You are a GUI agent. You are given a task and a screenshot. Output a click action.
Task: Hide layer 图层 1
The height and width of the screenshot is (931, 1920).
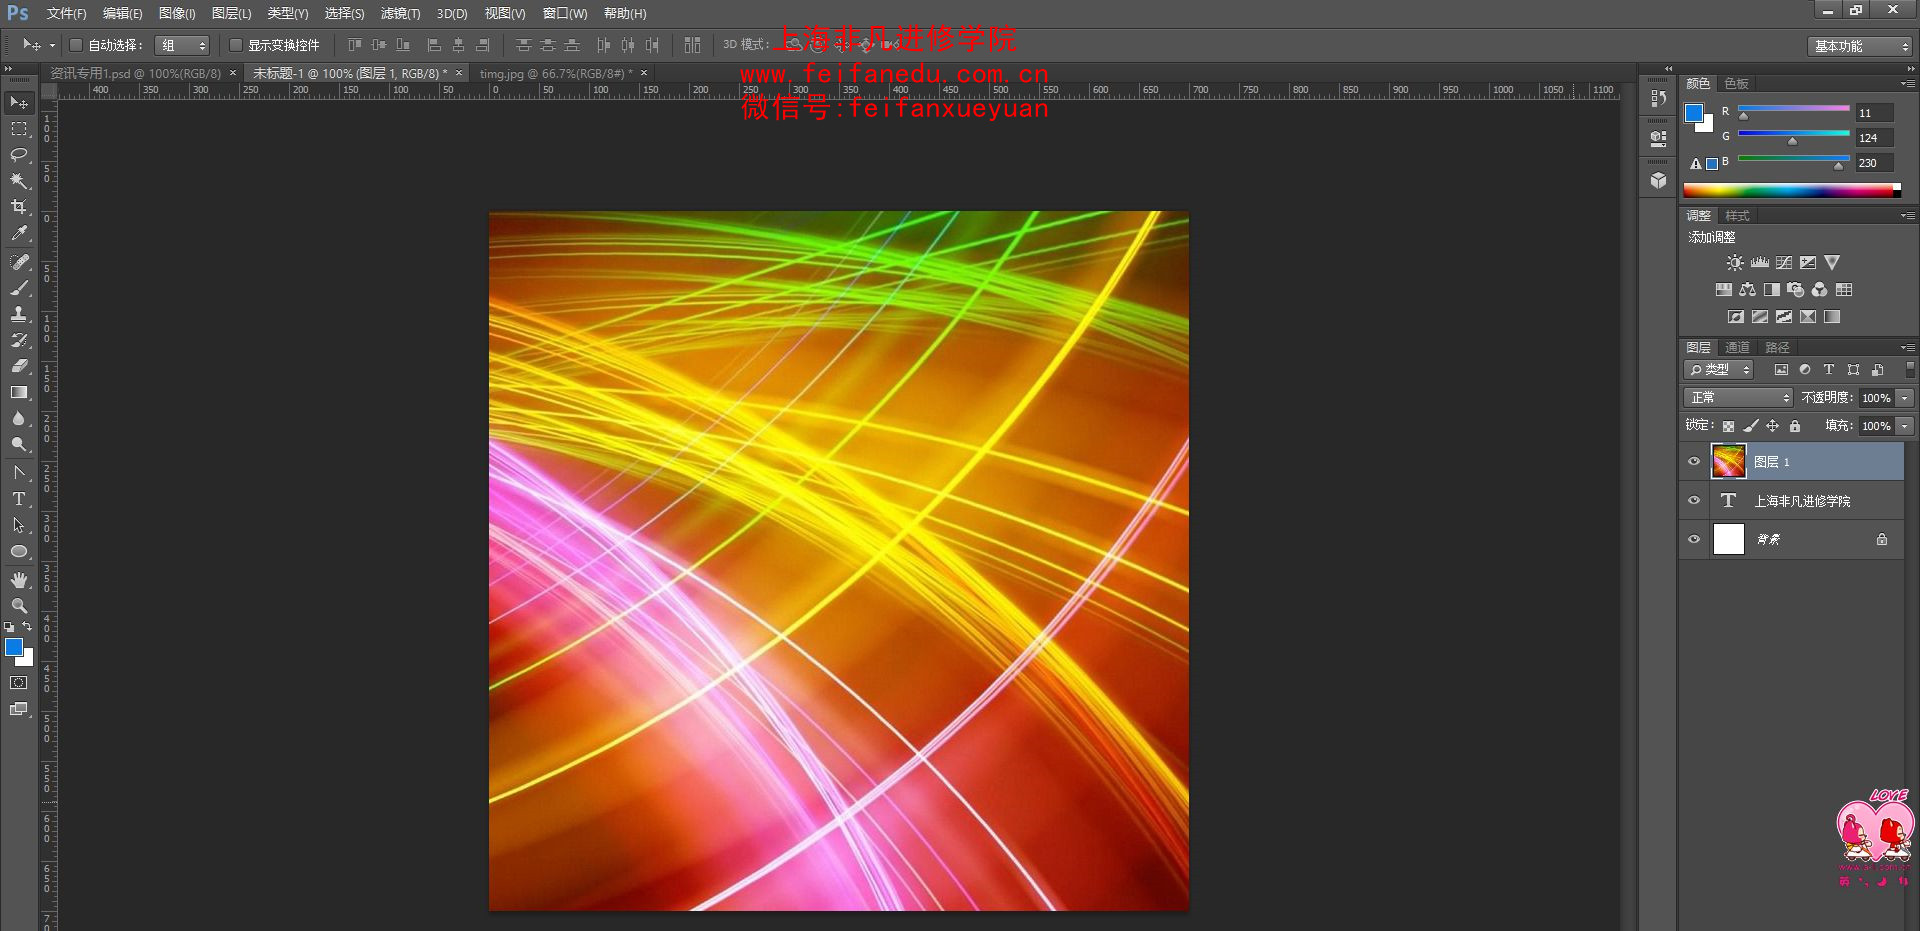[x=1694, y=462]
